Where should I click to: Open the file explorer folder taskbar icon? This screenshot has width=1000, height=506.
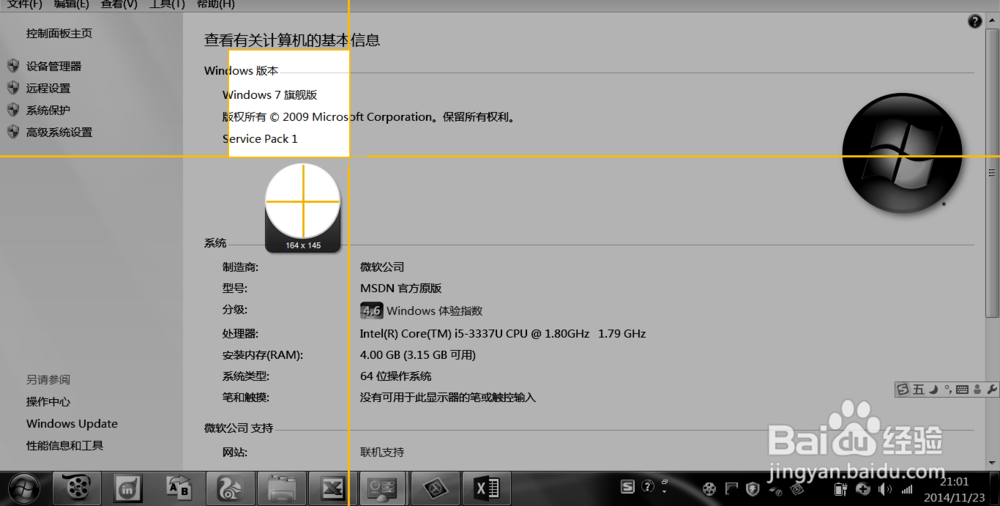pyautogui.click(x=281, y=489)
